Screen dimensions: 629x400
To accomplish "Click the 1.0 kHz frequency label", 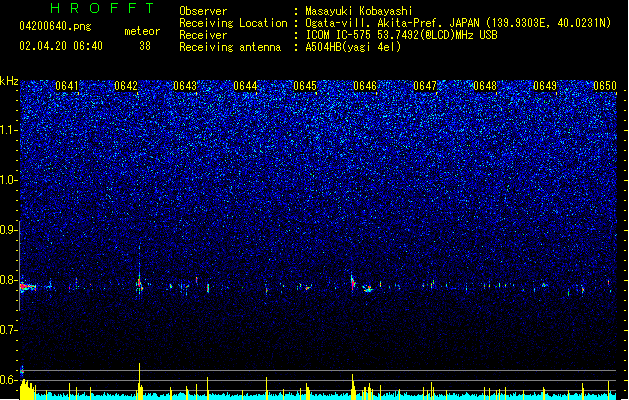I will [x=8, y=179].
